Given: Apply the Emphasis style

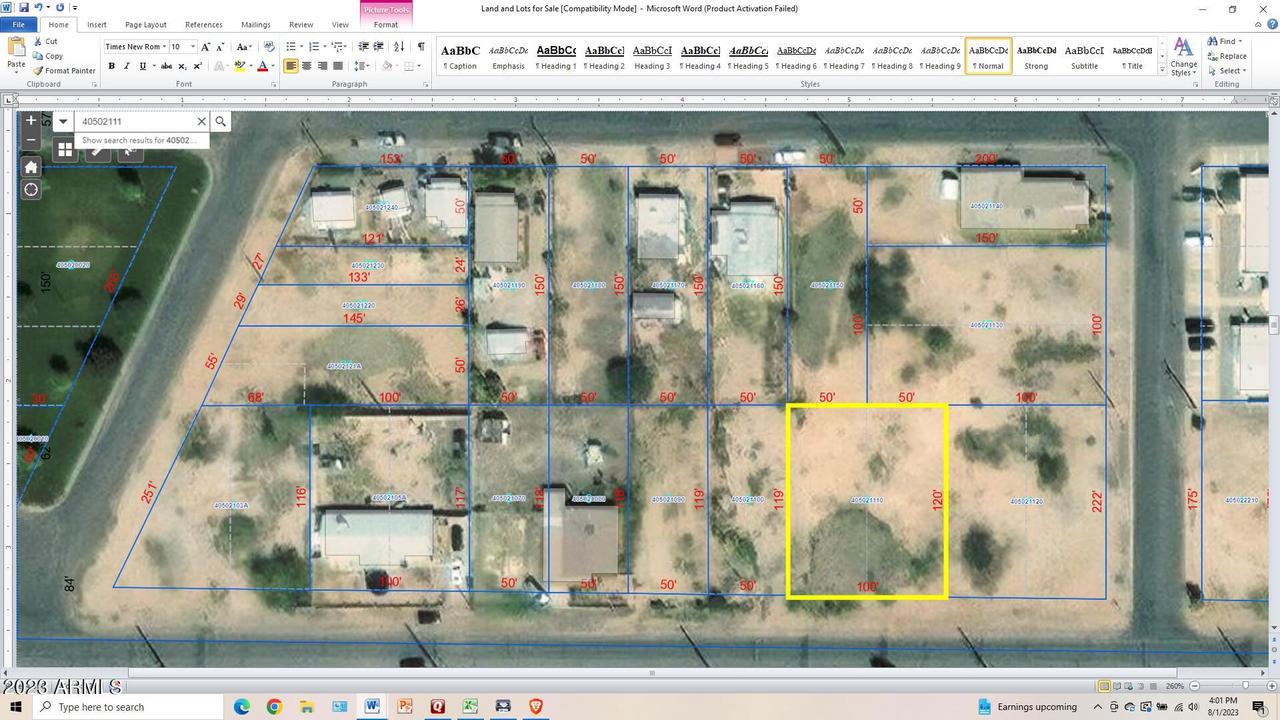Looking at the screenshot, I should pyautogui.click(x=508, y=57).
